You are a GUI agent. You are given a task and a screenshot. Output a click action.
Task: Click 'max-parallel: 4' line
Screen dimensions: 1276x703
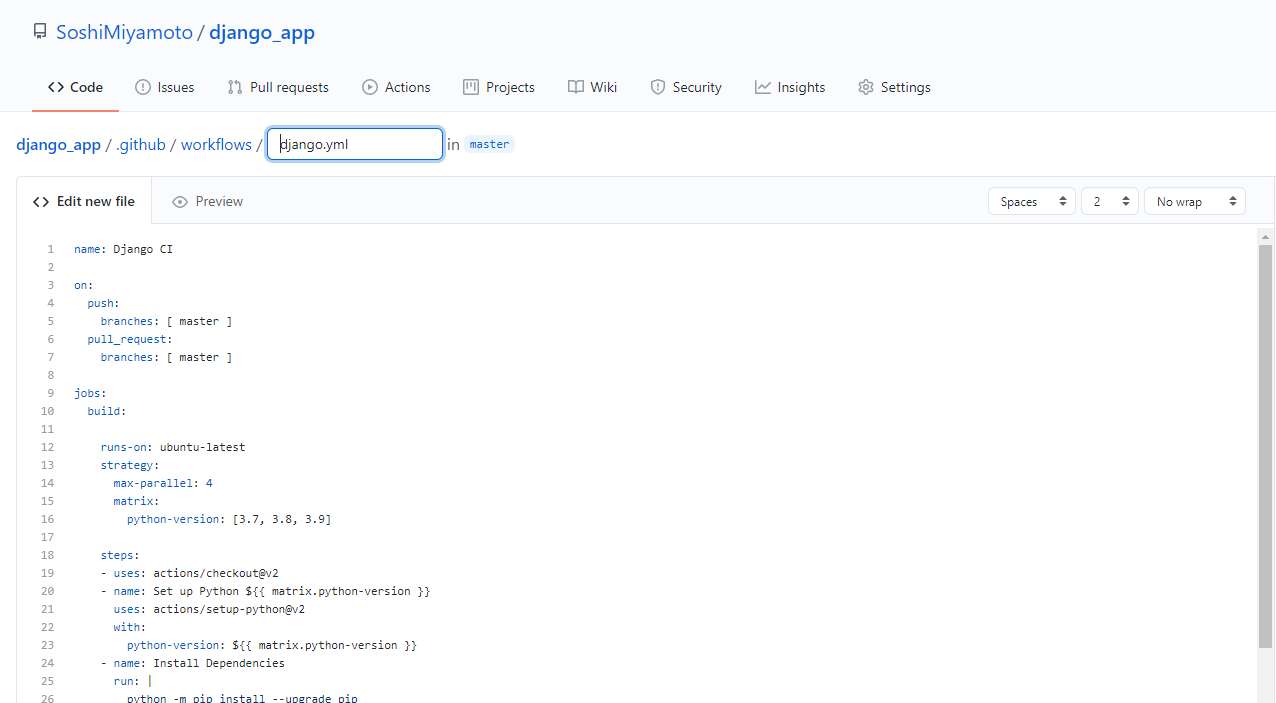(x=163, y=483)
